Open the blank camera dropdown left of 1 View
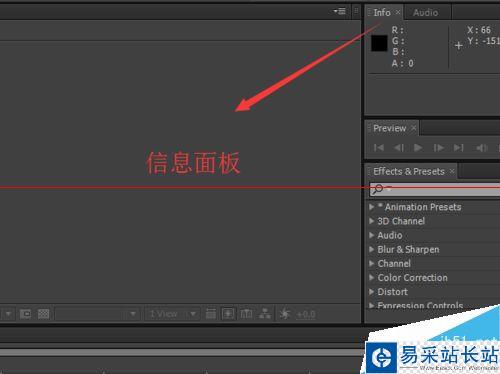Image resolution: width=500 pixels, height=374 pixels. pyautogui.click(x=96, y=314)
